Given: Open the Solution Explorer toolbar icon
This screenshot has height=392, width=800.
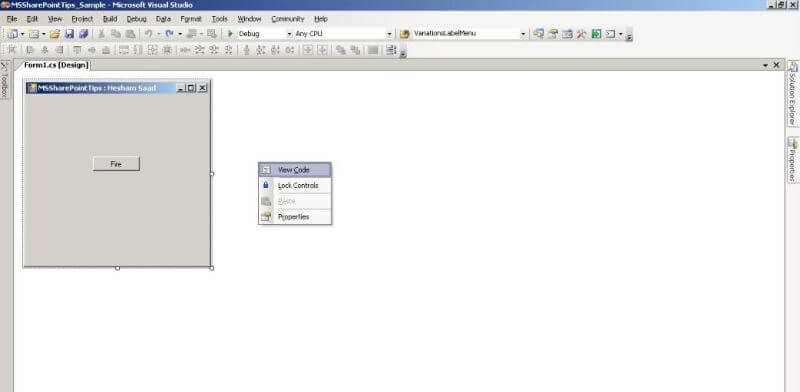Looking at the screenshot, I should tap(538, 34).
